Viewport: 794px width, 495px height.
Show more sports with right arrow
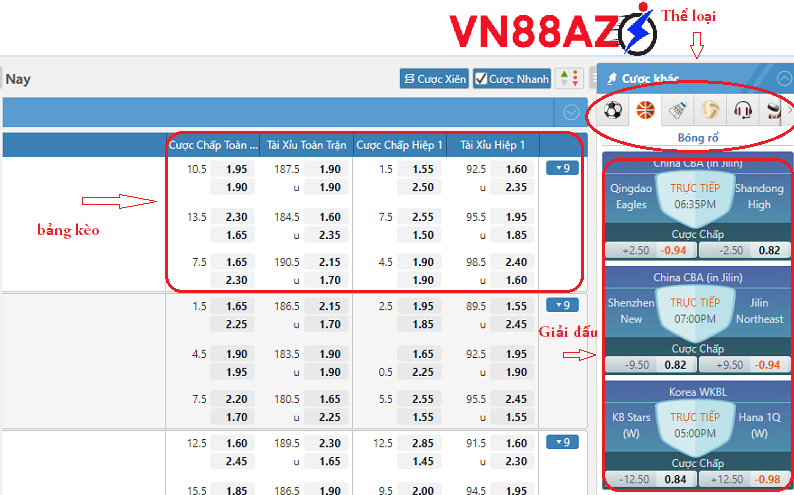coord(789,110)
